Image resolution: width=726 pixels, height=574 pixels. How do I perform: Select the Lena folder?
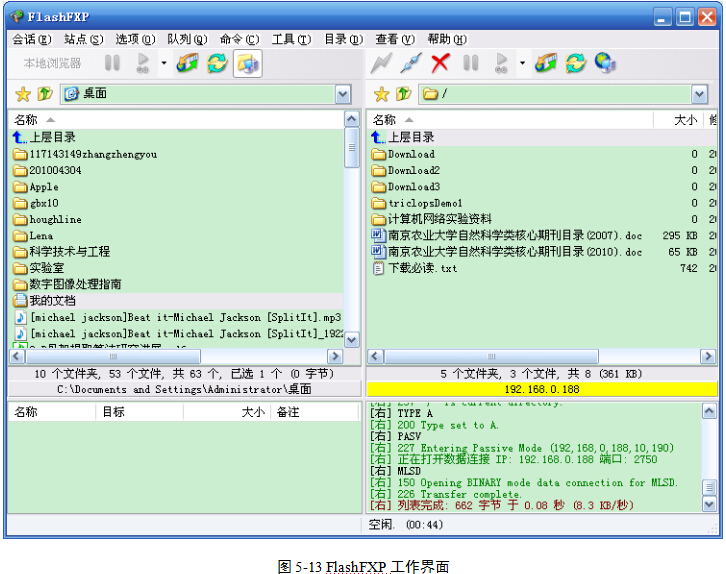coord(176,236)
